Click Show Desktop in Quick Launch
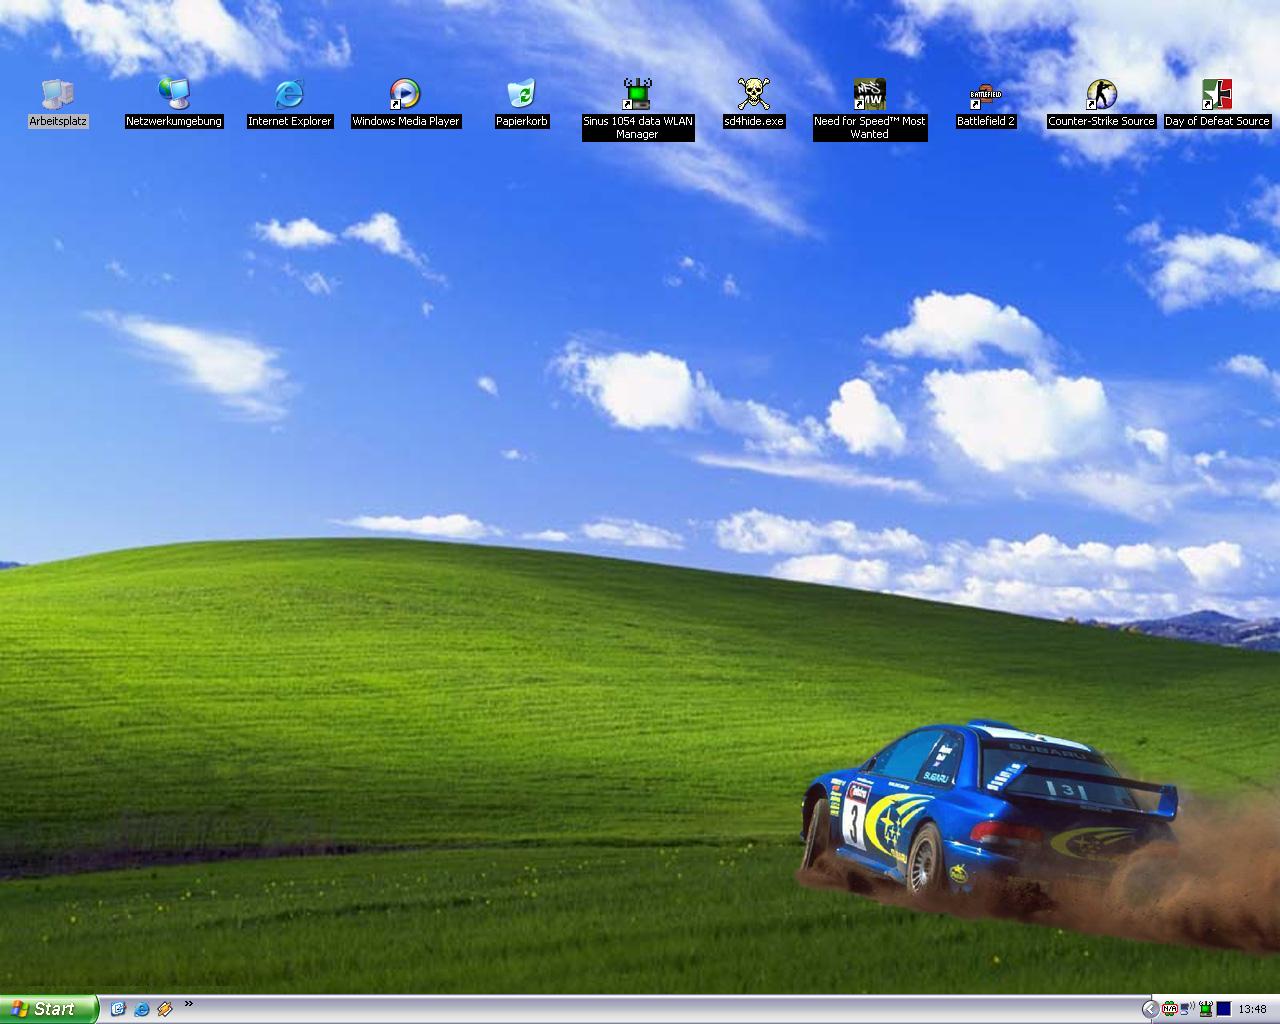This screenshot has height=1024, width=1280. point(118,1009)
